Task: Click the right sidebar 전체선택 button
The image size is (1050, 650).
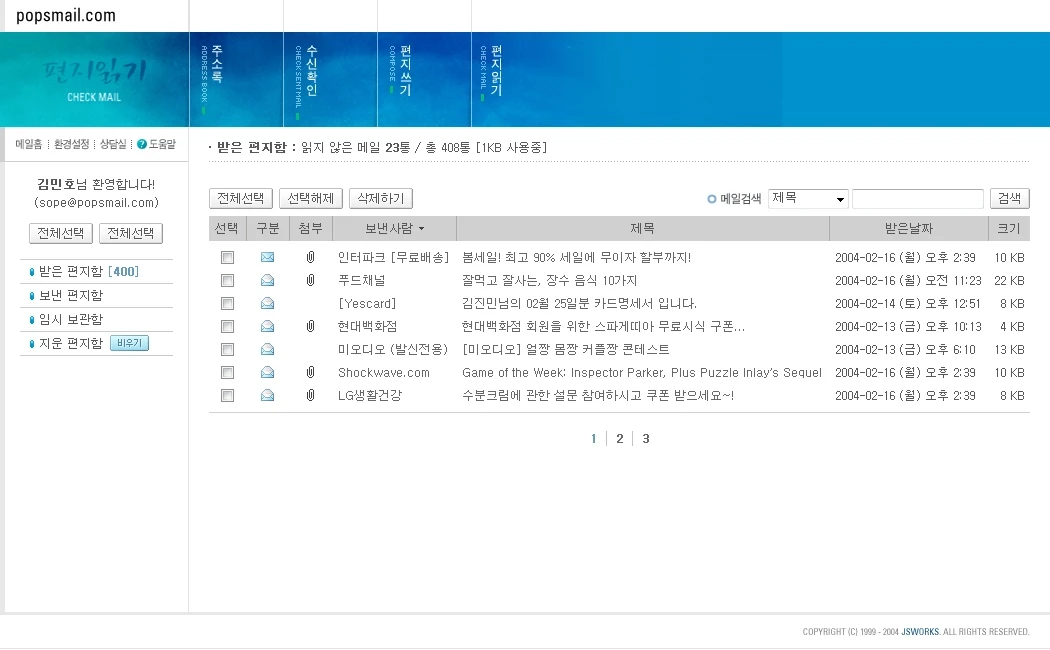Action: tap(131, 233)
